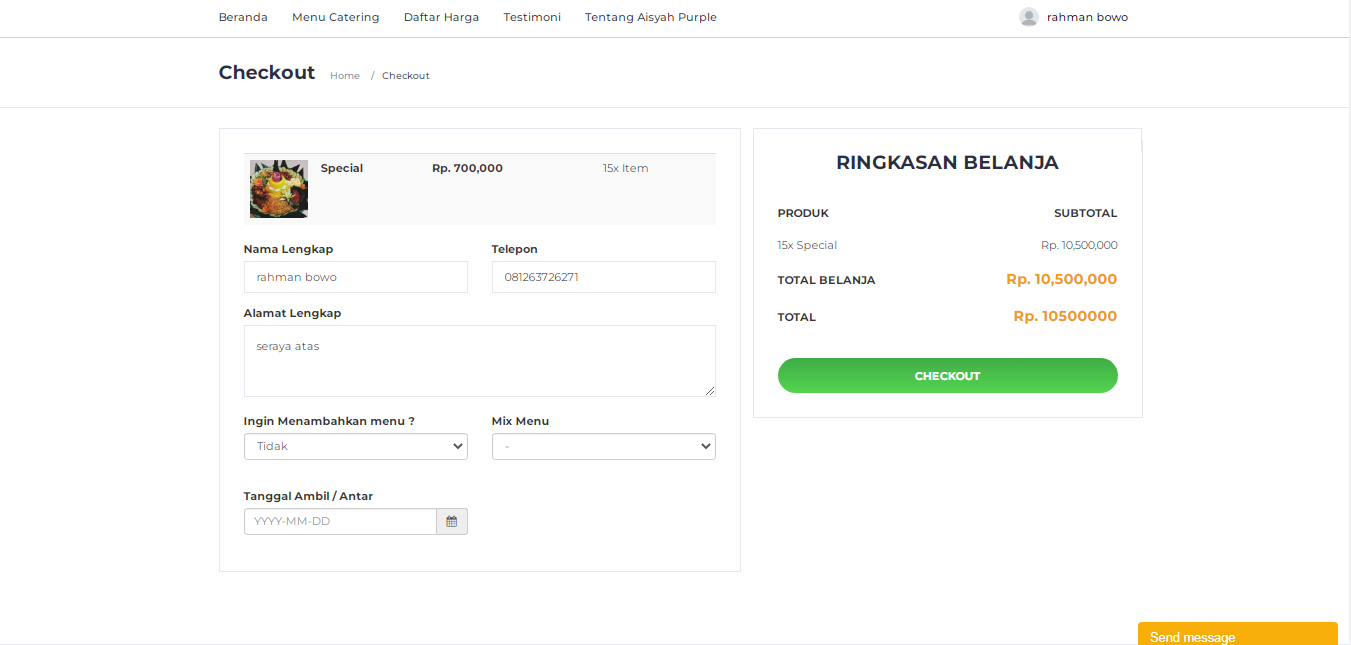Viewport: 1351px width, 645px height.
Task: Open the calendar date picker icon
Action: (x=451, y=521)
